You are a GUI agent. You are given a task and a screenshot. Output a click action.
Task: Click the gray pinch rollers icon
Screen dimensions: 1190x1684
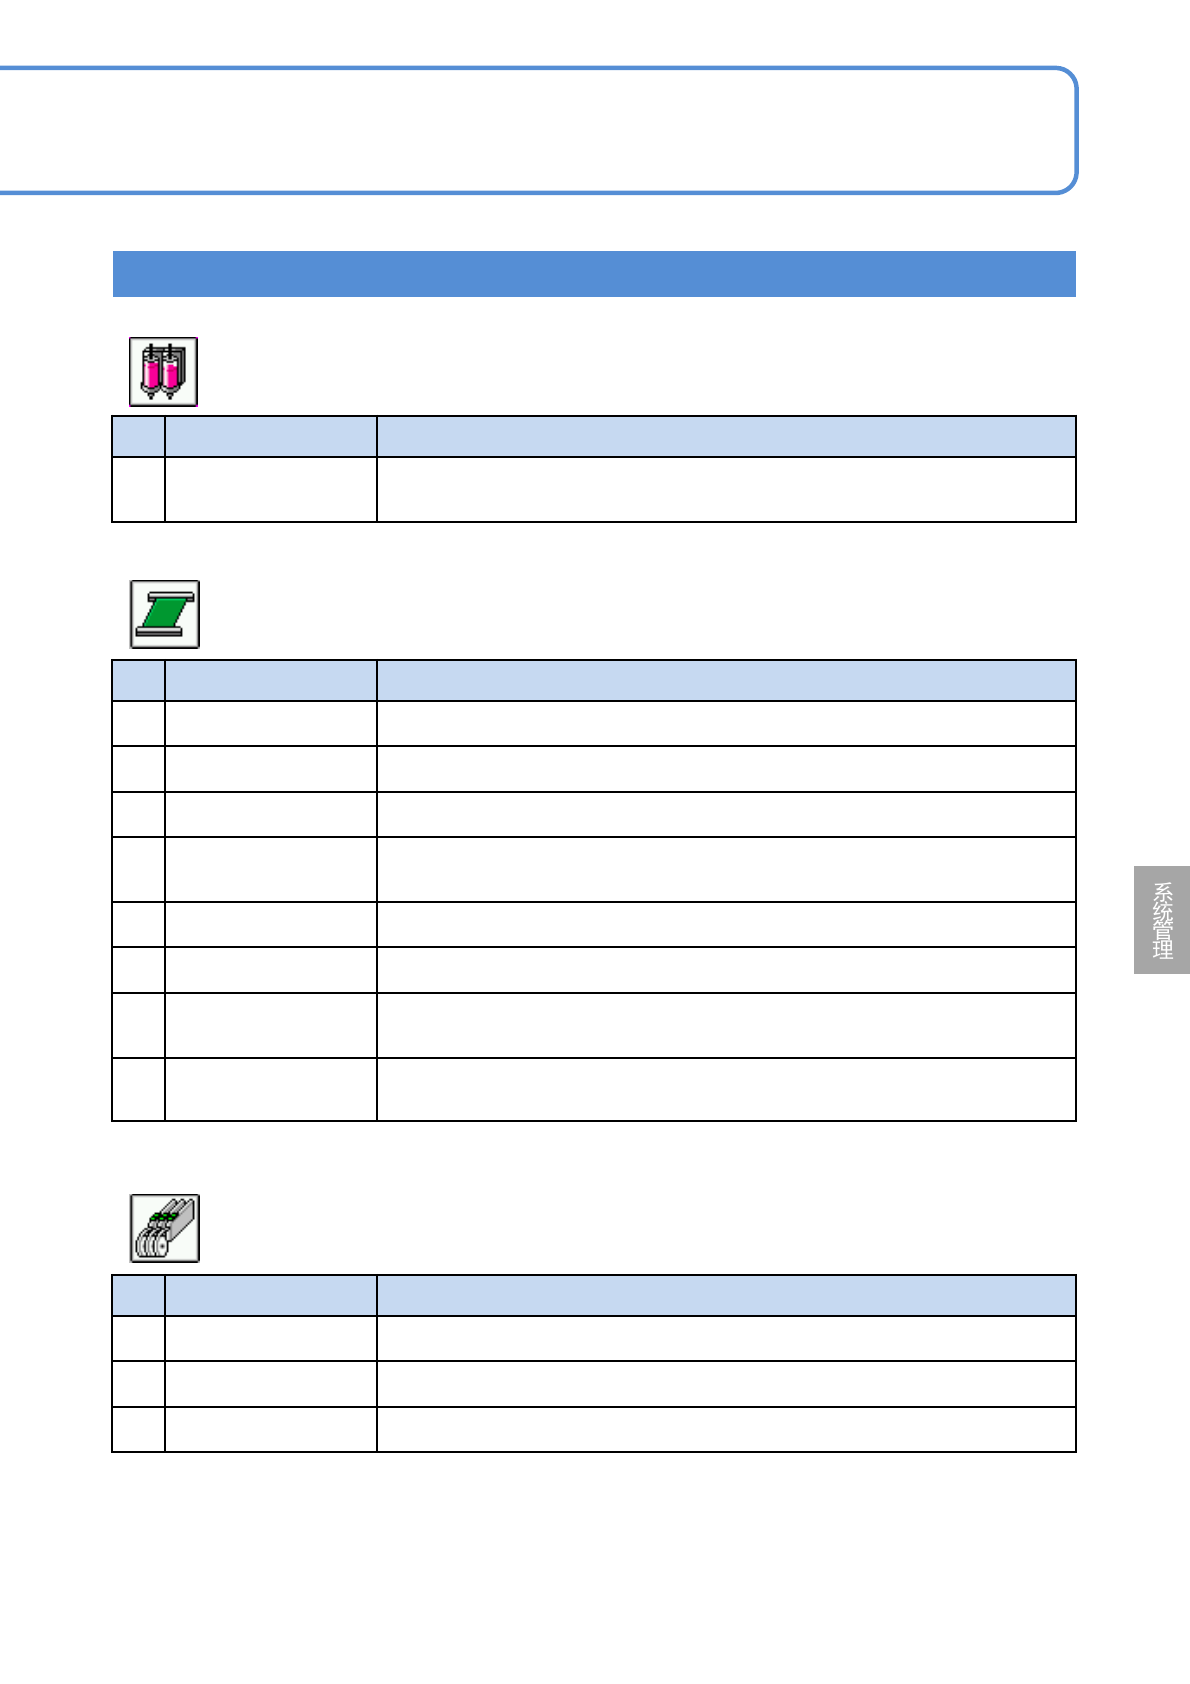pos(165,1228)
